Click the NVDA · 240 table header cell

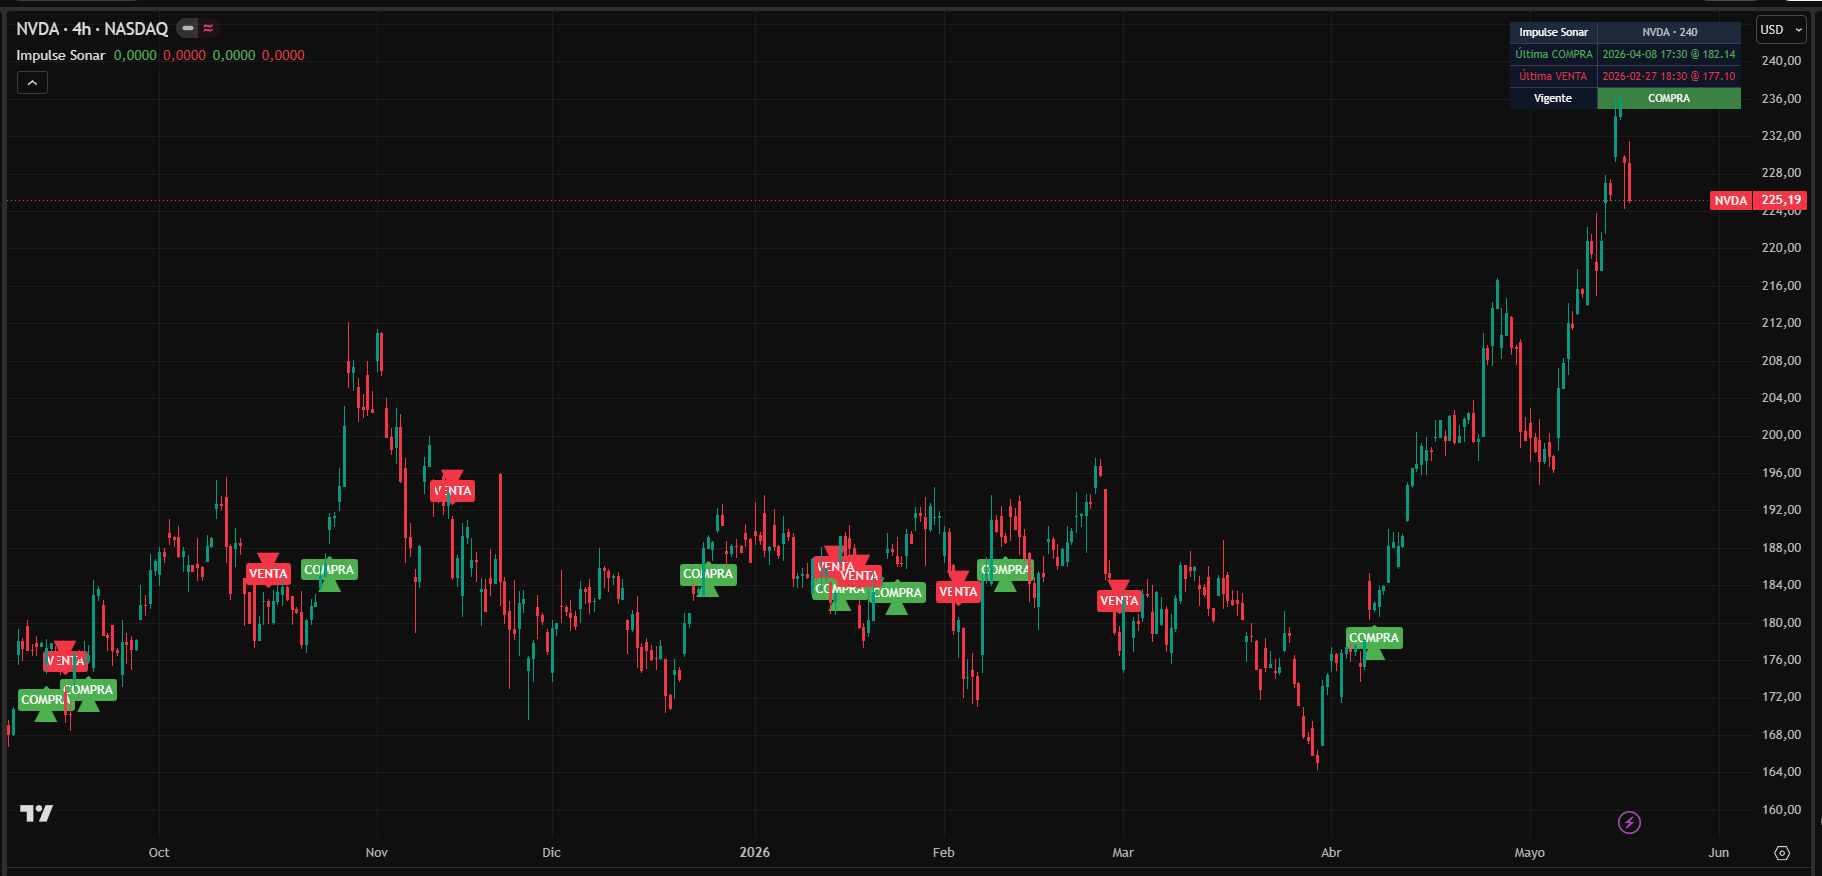click(x=1669, y=32)
